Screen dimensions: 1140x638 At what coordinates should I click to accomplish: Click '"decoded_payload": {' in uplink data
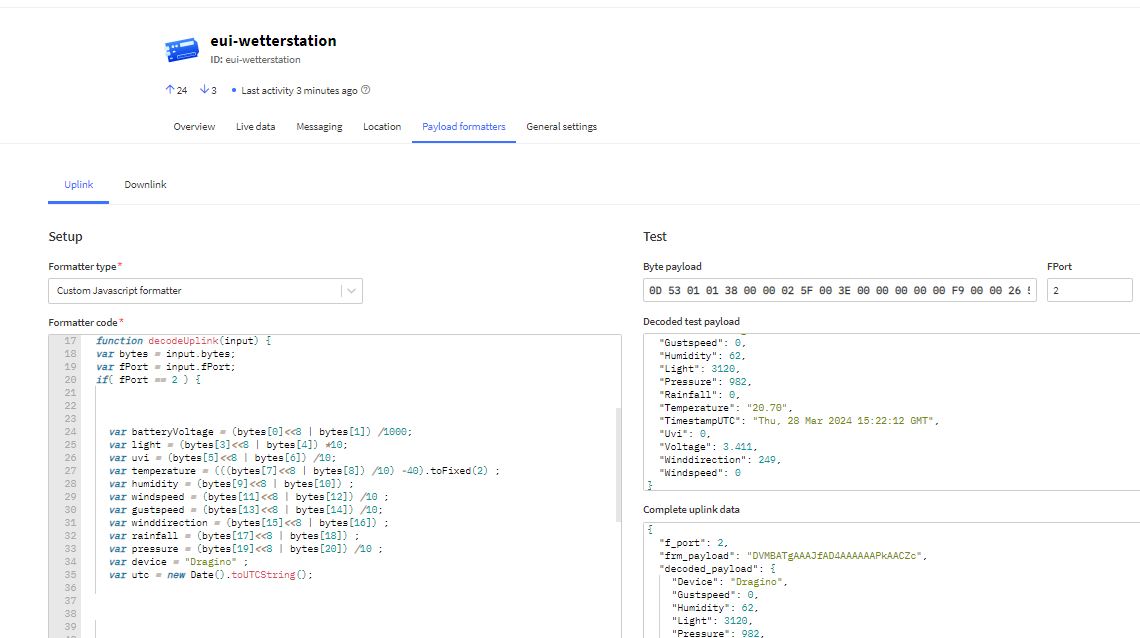[717, 570]
